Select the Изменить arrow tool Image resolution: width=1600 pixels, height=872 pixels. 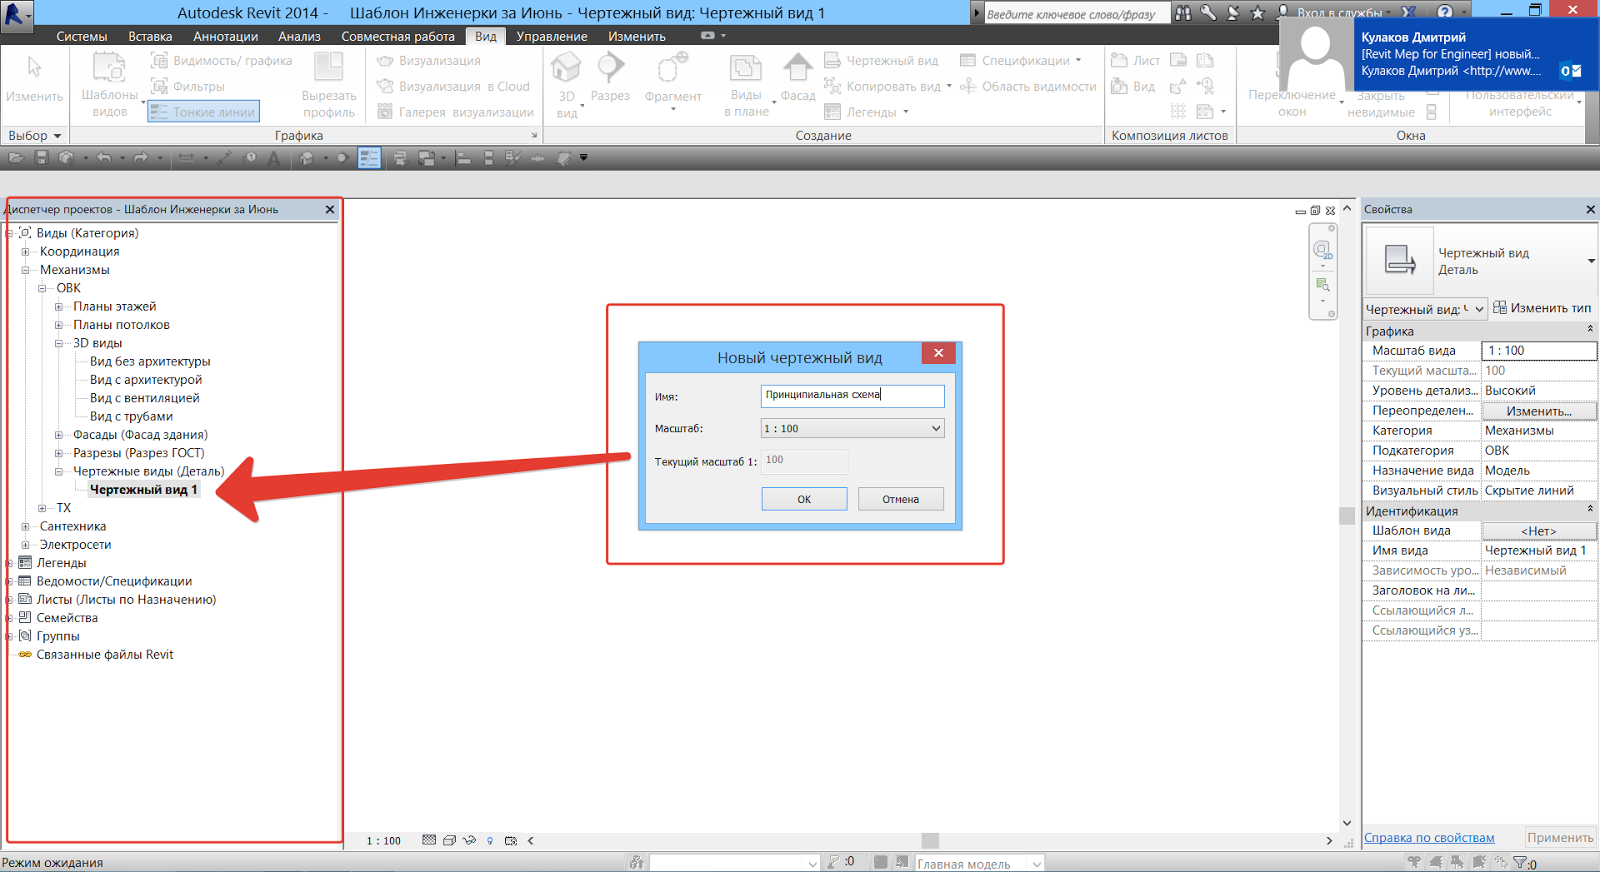34,80
